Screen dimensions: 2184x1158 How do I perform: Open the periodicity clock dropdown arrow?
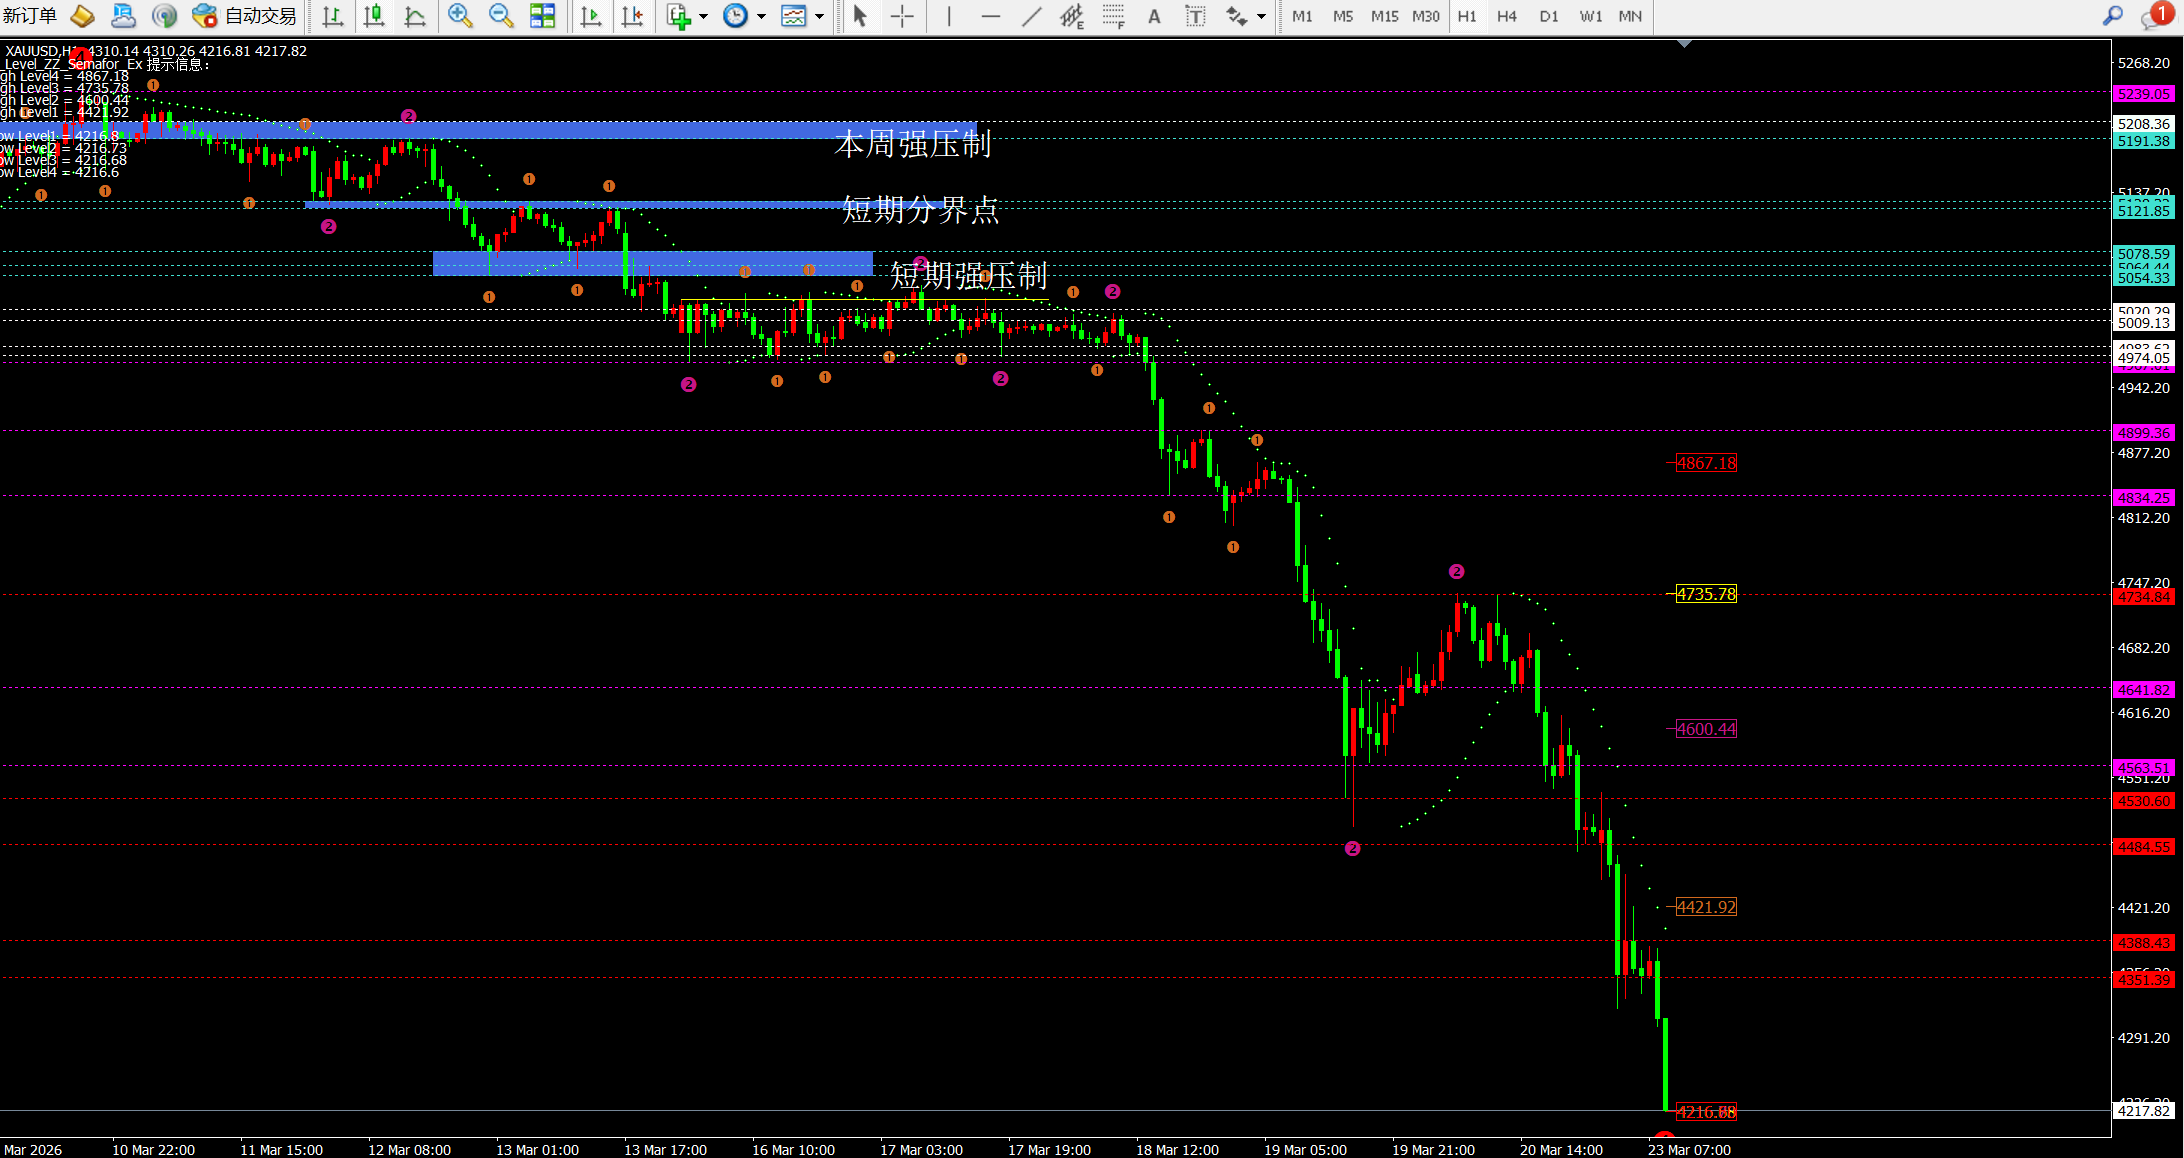[x=761, y=16]
